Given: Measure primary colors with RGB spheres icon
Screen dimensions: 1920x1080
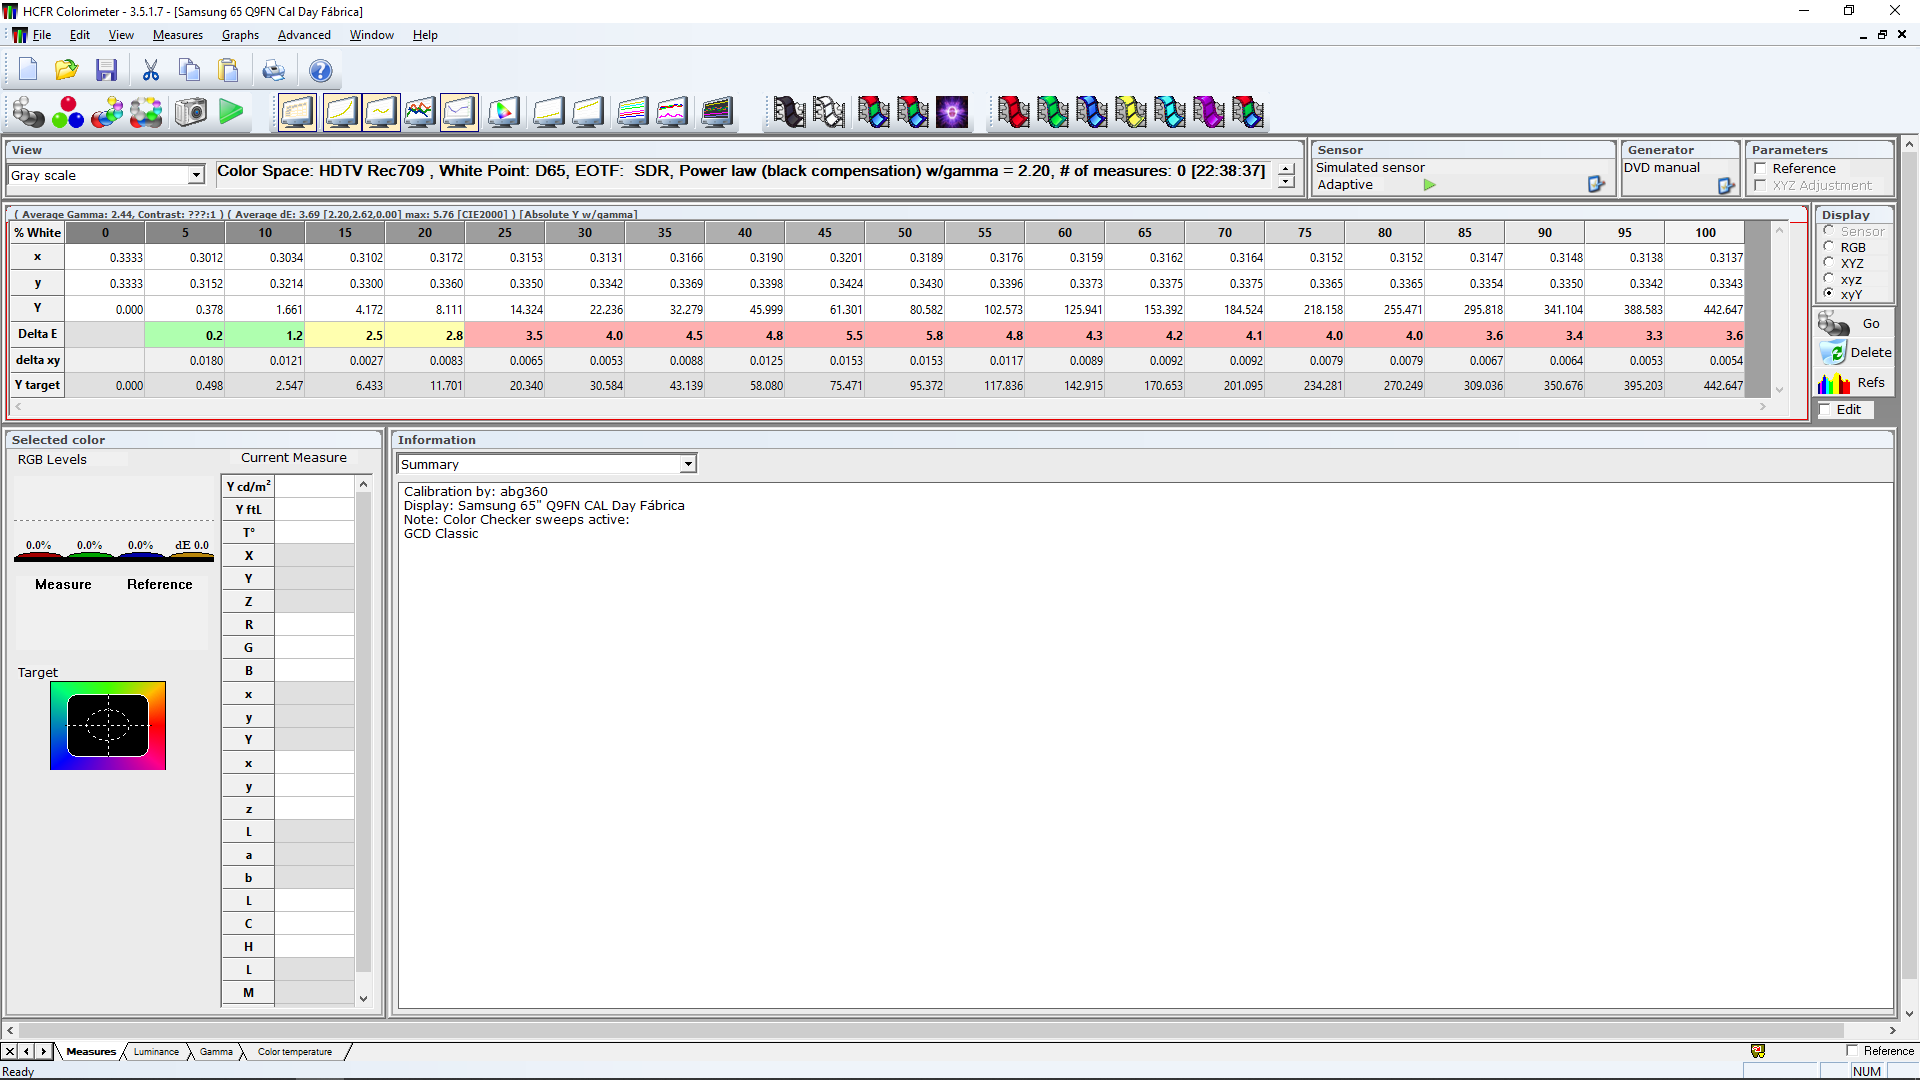Looking at the screenshot, I should click(68, 112).
